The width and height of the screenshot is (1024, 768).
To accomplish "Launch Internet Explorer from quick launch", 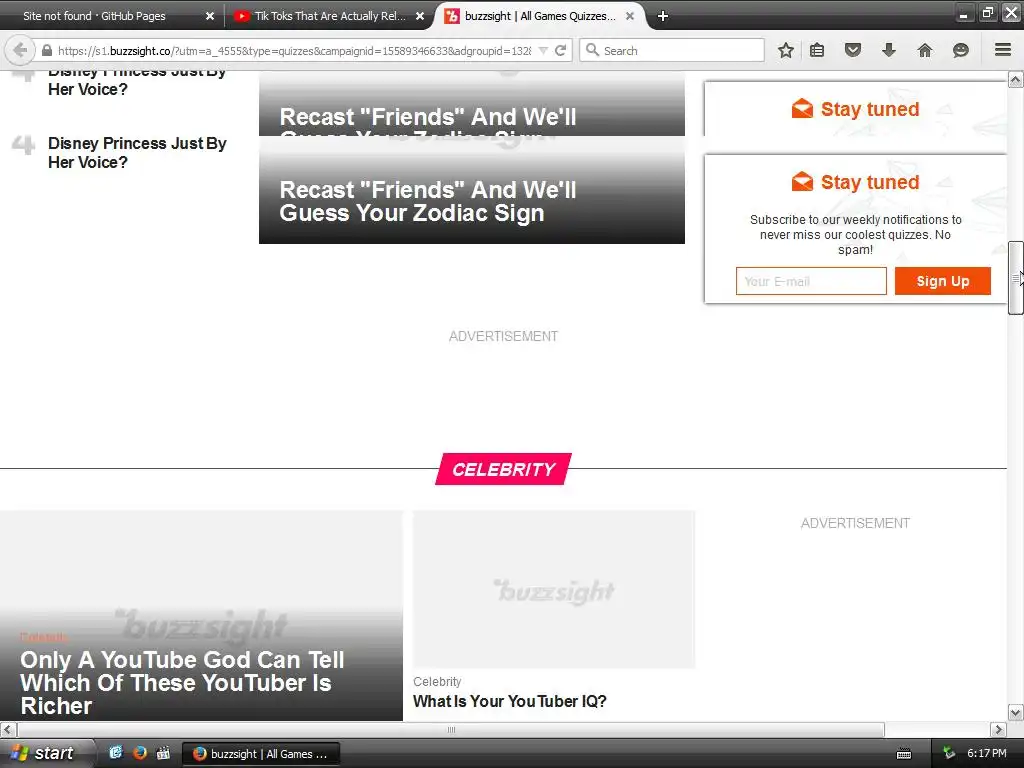I will (x=116, y=753).
